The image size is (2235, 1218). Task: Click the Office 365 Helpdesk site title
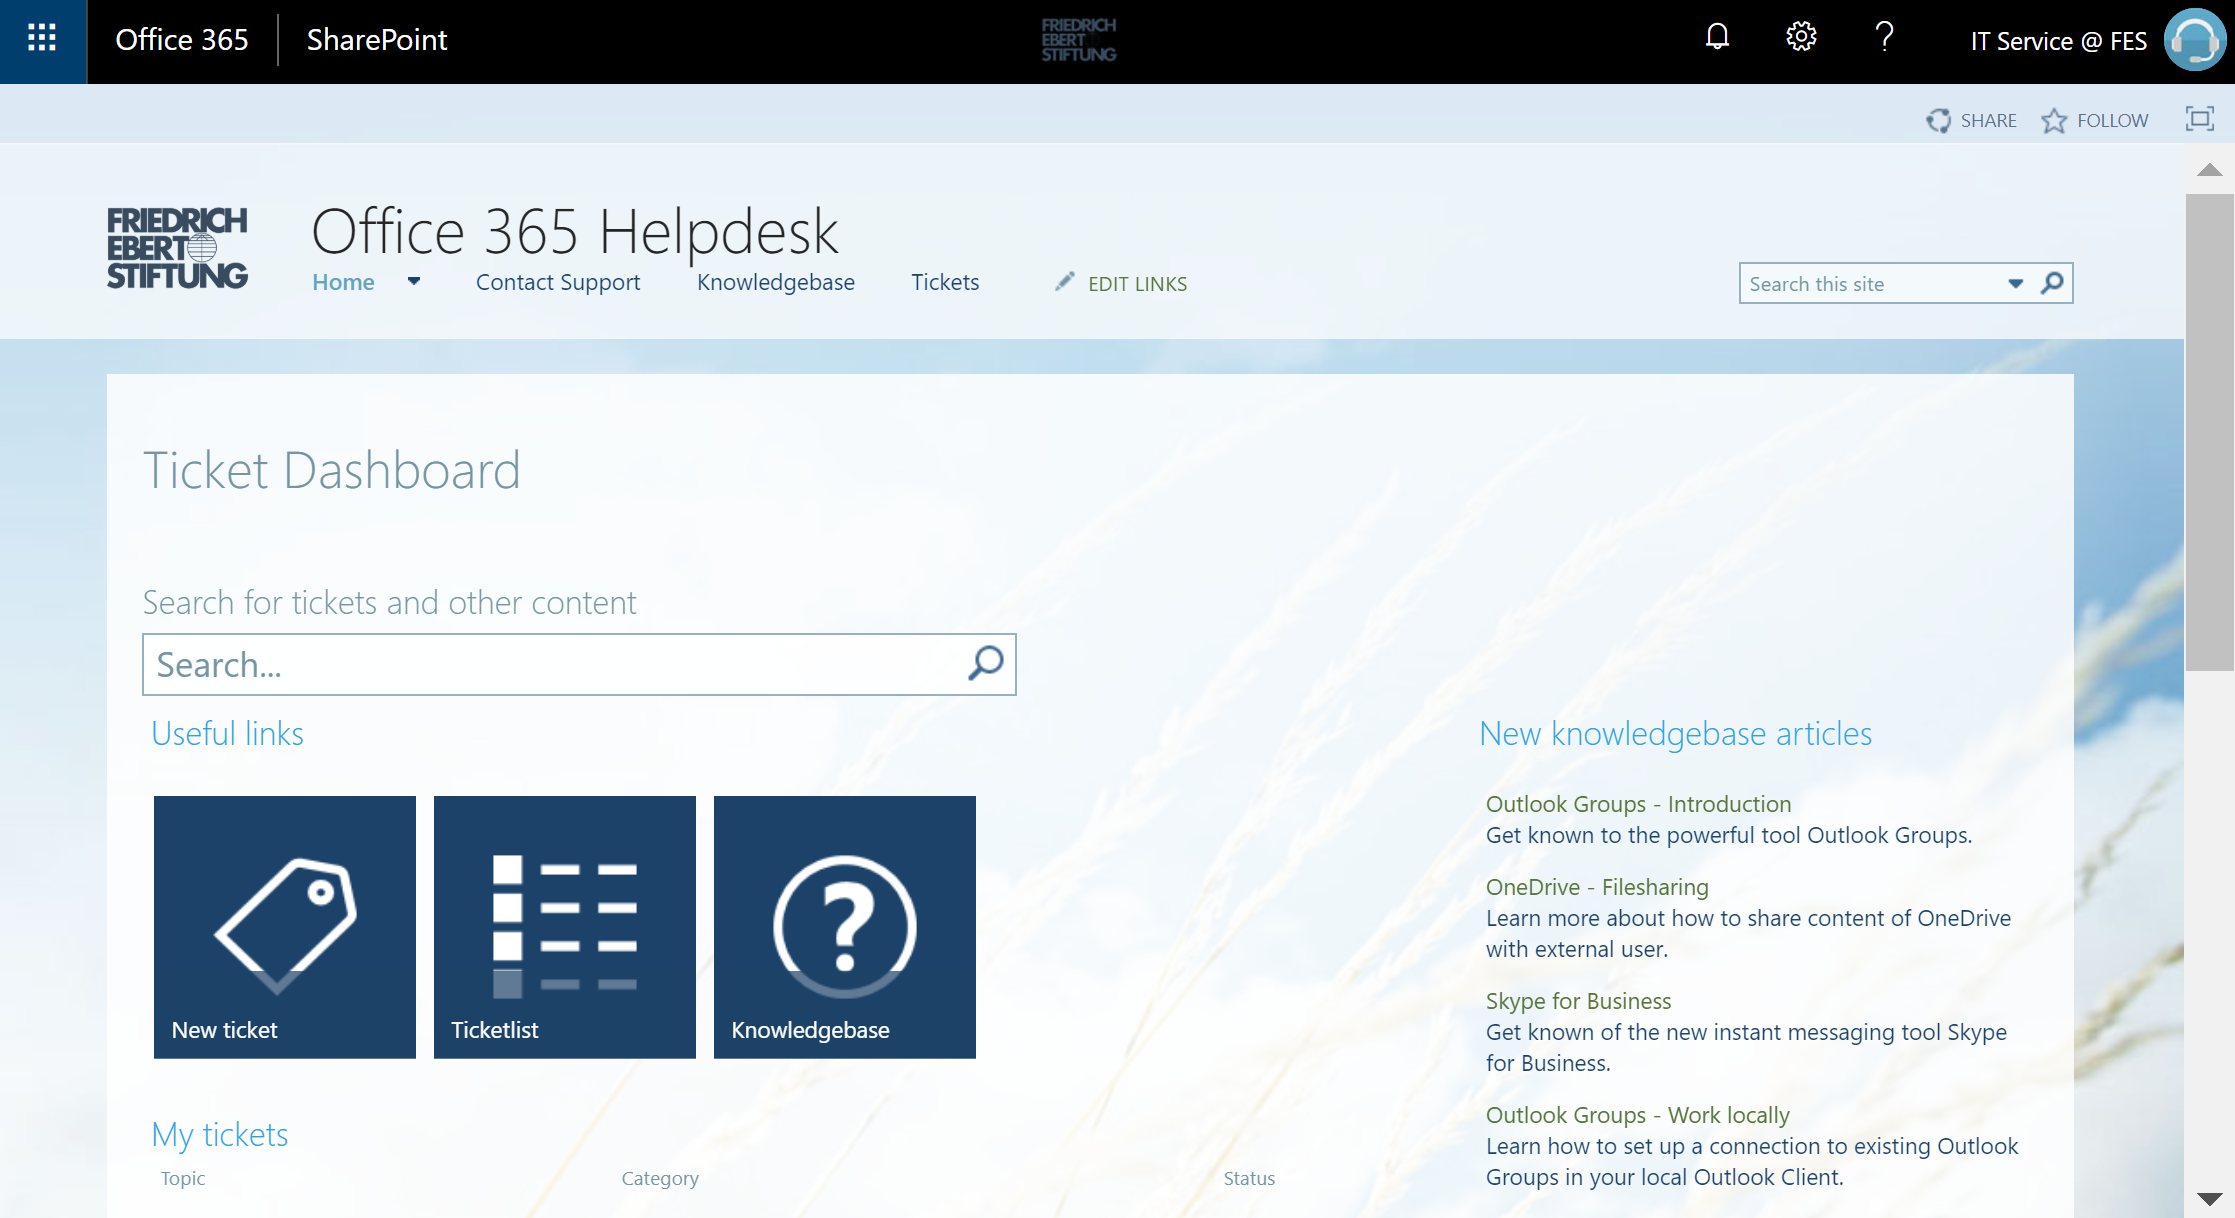(574, 231)
